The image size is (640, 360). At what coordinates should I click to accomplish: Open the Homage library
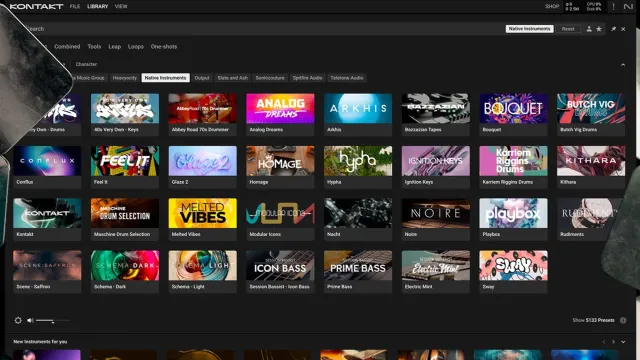pos(280,167)
